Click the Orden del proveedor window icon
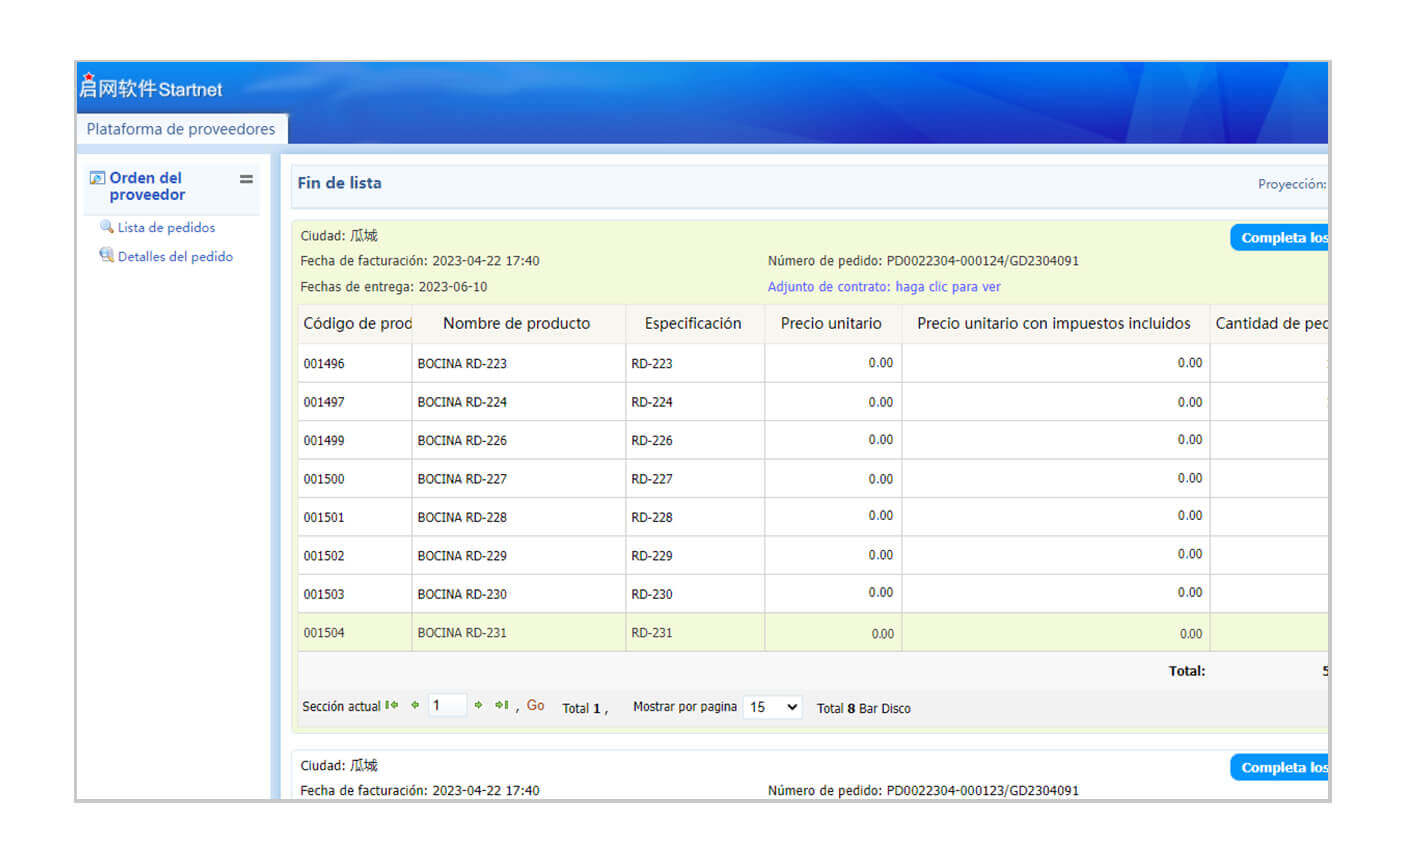The height and width of the screenshot is (860, 1410). tap(97, 178)
